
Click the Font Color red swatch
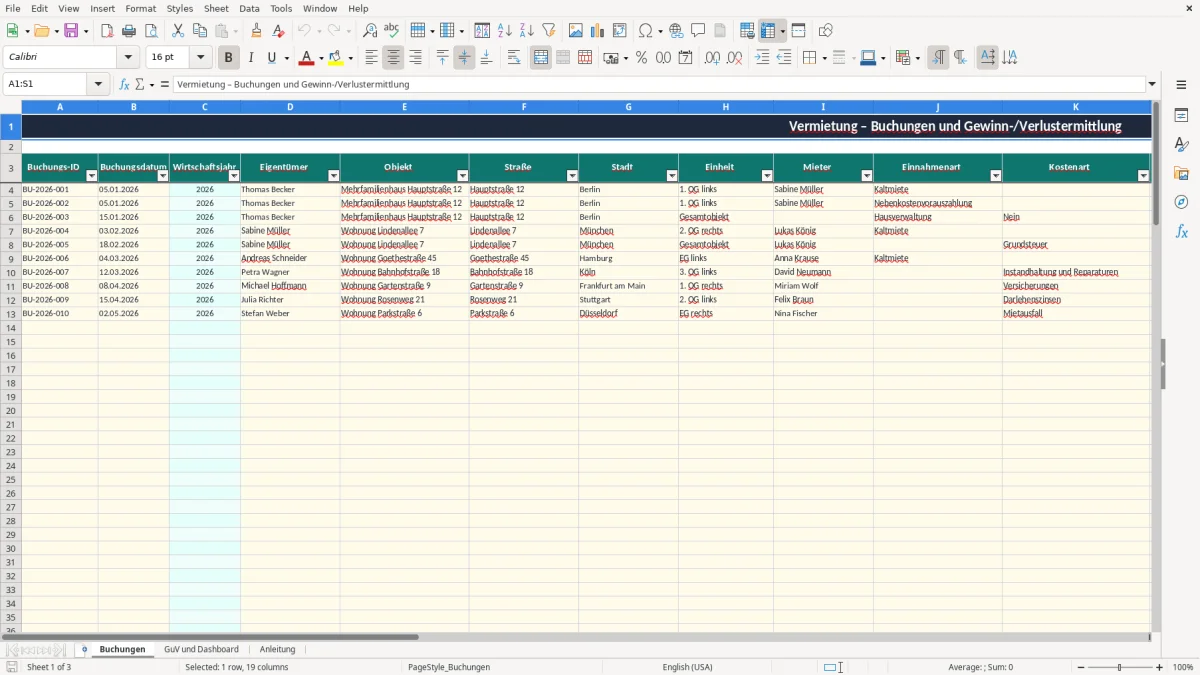click(307, 58)
